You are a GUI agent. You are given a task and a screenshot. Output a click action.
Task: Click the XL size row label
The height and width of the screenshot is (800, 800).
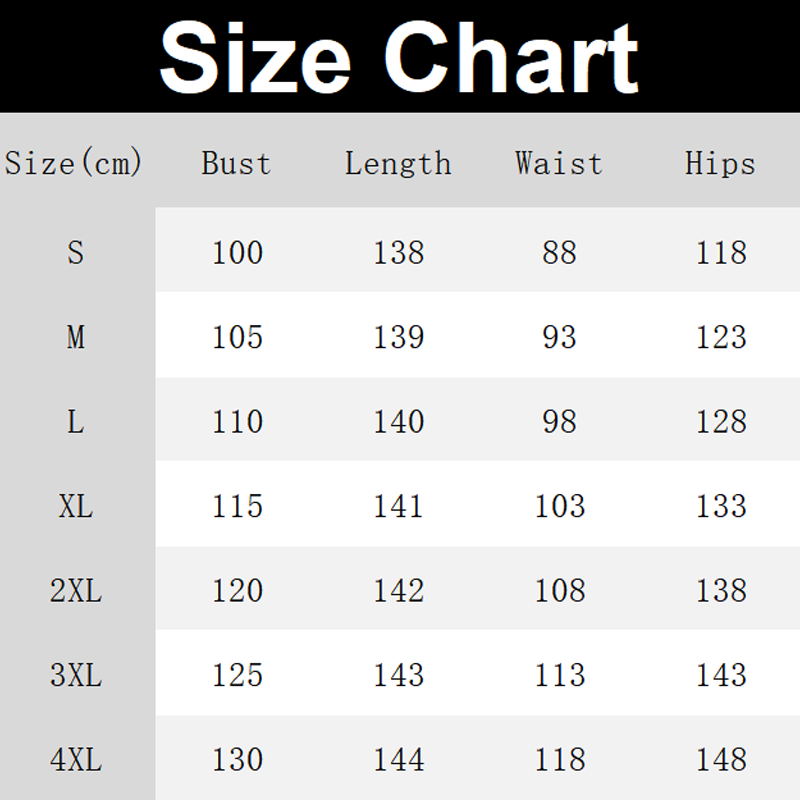point(76,506)
